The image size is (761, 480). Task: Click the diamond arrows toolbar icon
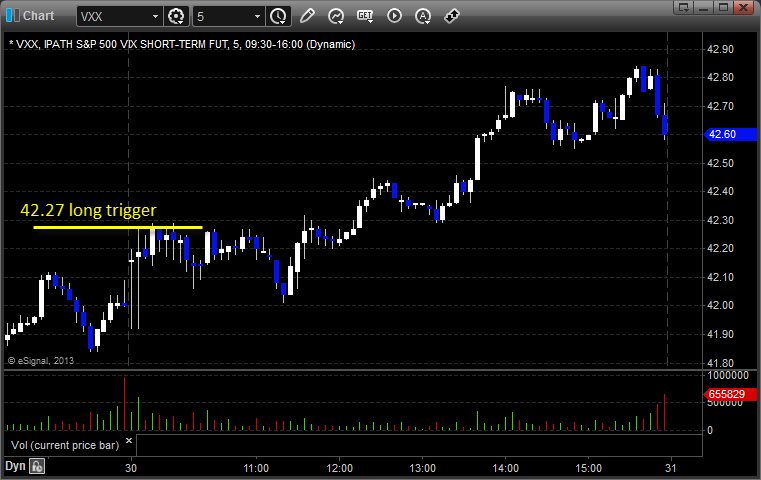pos(452,16)
